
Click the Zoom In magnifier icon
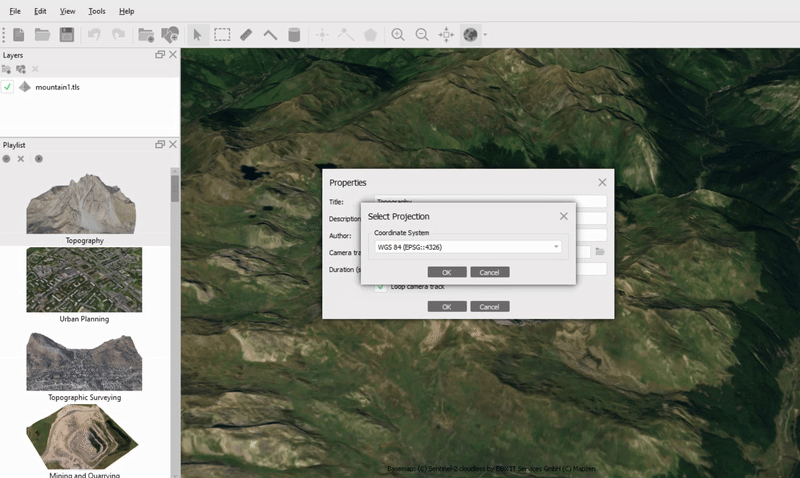398,34
